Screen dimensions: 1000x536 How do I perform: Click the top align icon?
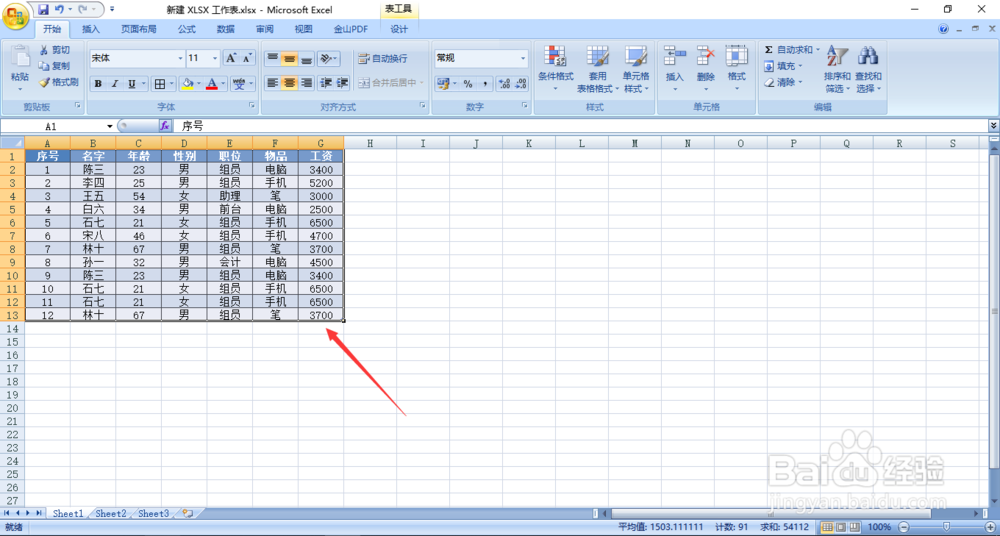coord(272,58)
